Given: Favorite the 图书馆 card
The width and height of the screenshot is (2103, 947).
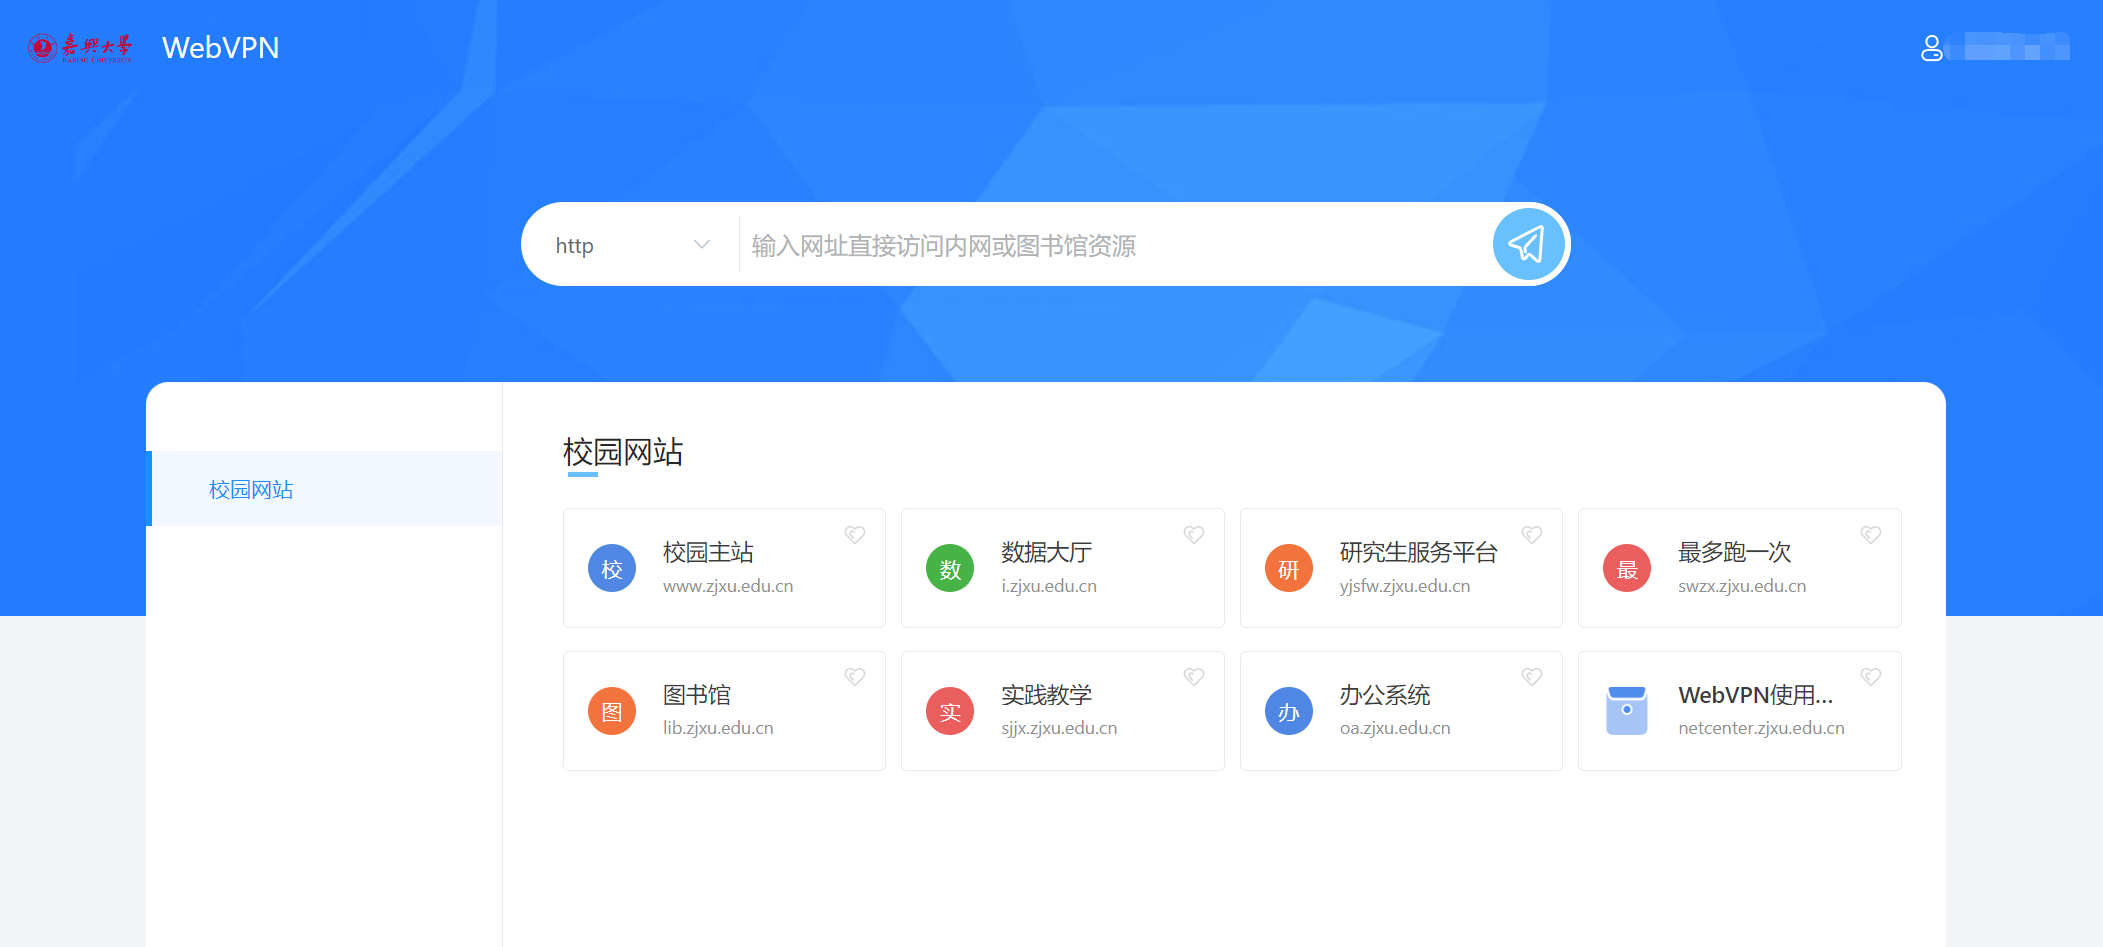Looking at the screenshot, I should (x=855, y=677).
